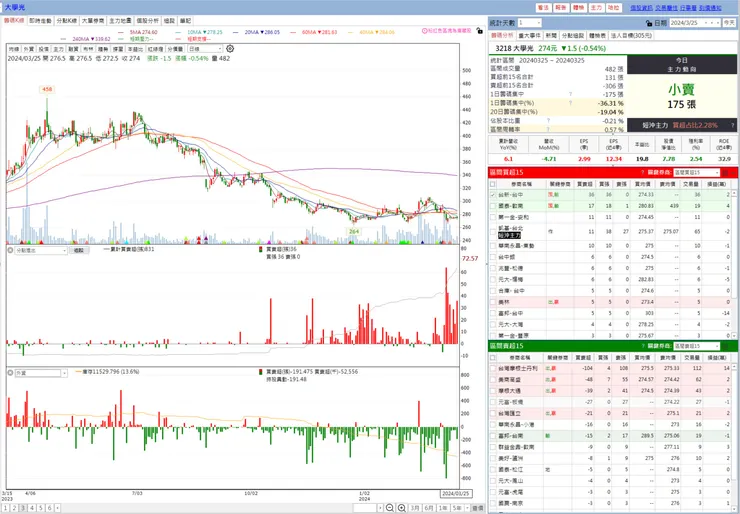Viewport: 740px width, 514px height.
Task: Open the 日期 date picker 2024/3/25
Action: tap(695, 23)
